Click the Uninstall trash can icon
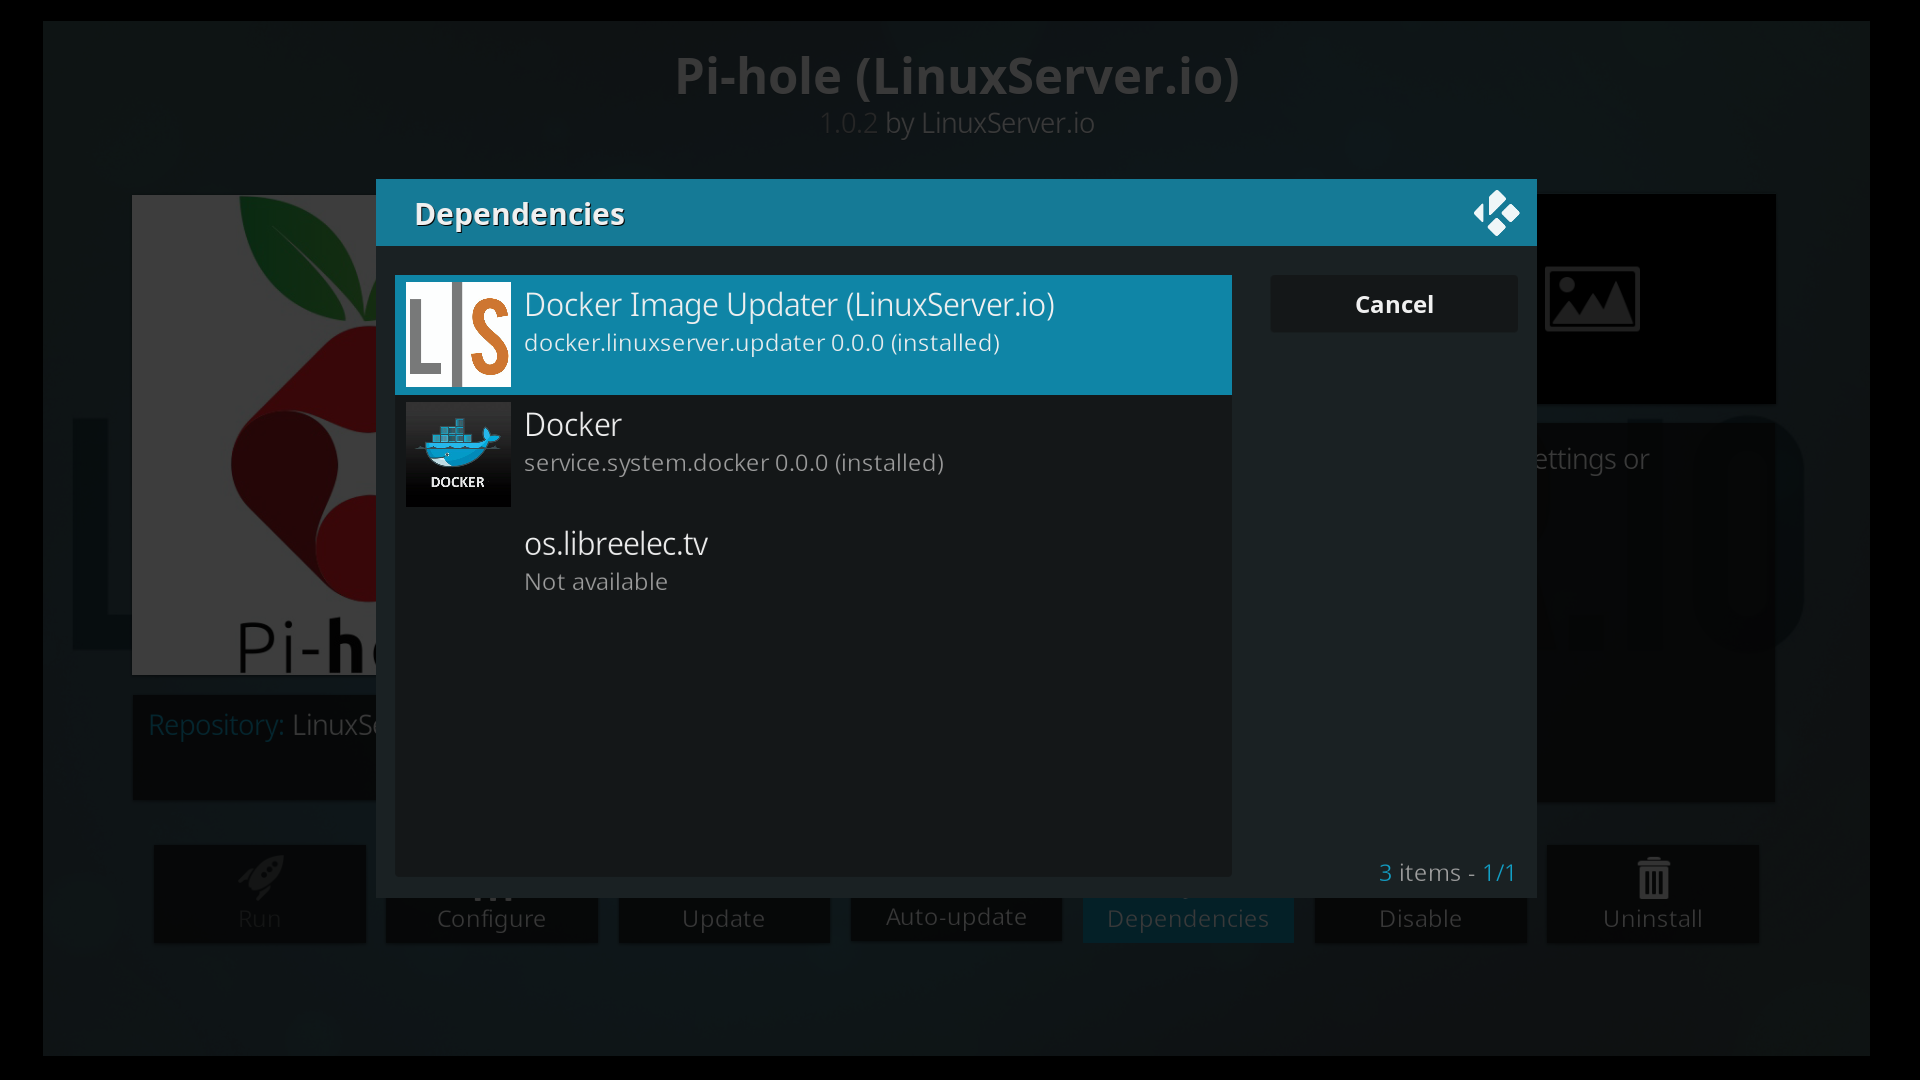1920x1080 pixels. coord(1653,879)
